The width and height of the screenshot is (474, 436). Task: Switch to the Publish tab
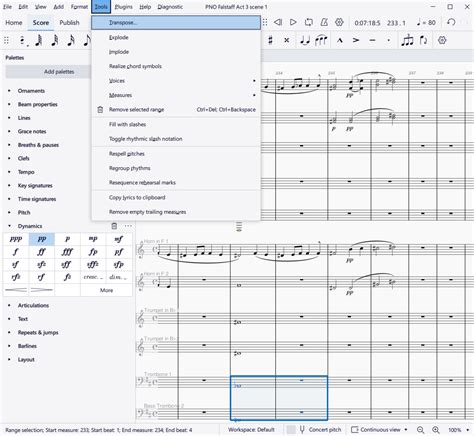click(69, 22)
